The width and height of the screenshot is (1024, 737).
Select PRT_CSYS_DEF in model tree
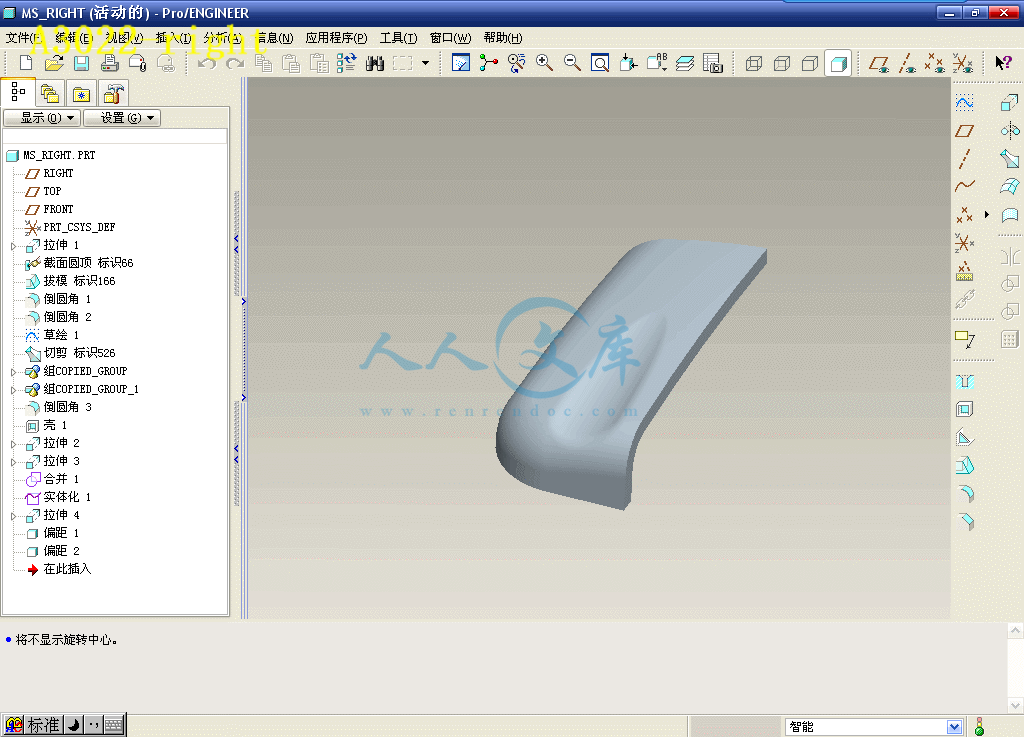pyautogui.click(x=79, y=227)
